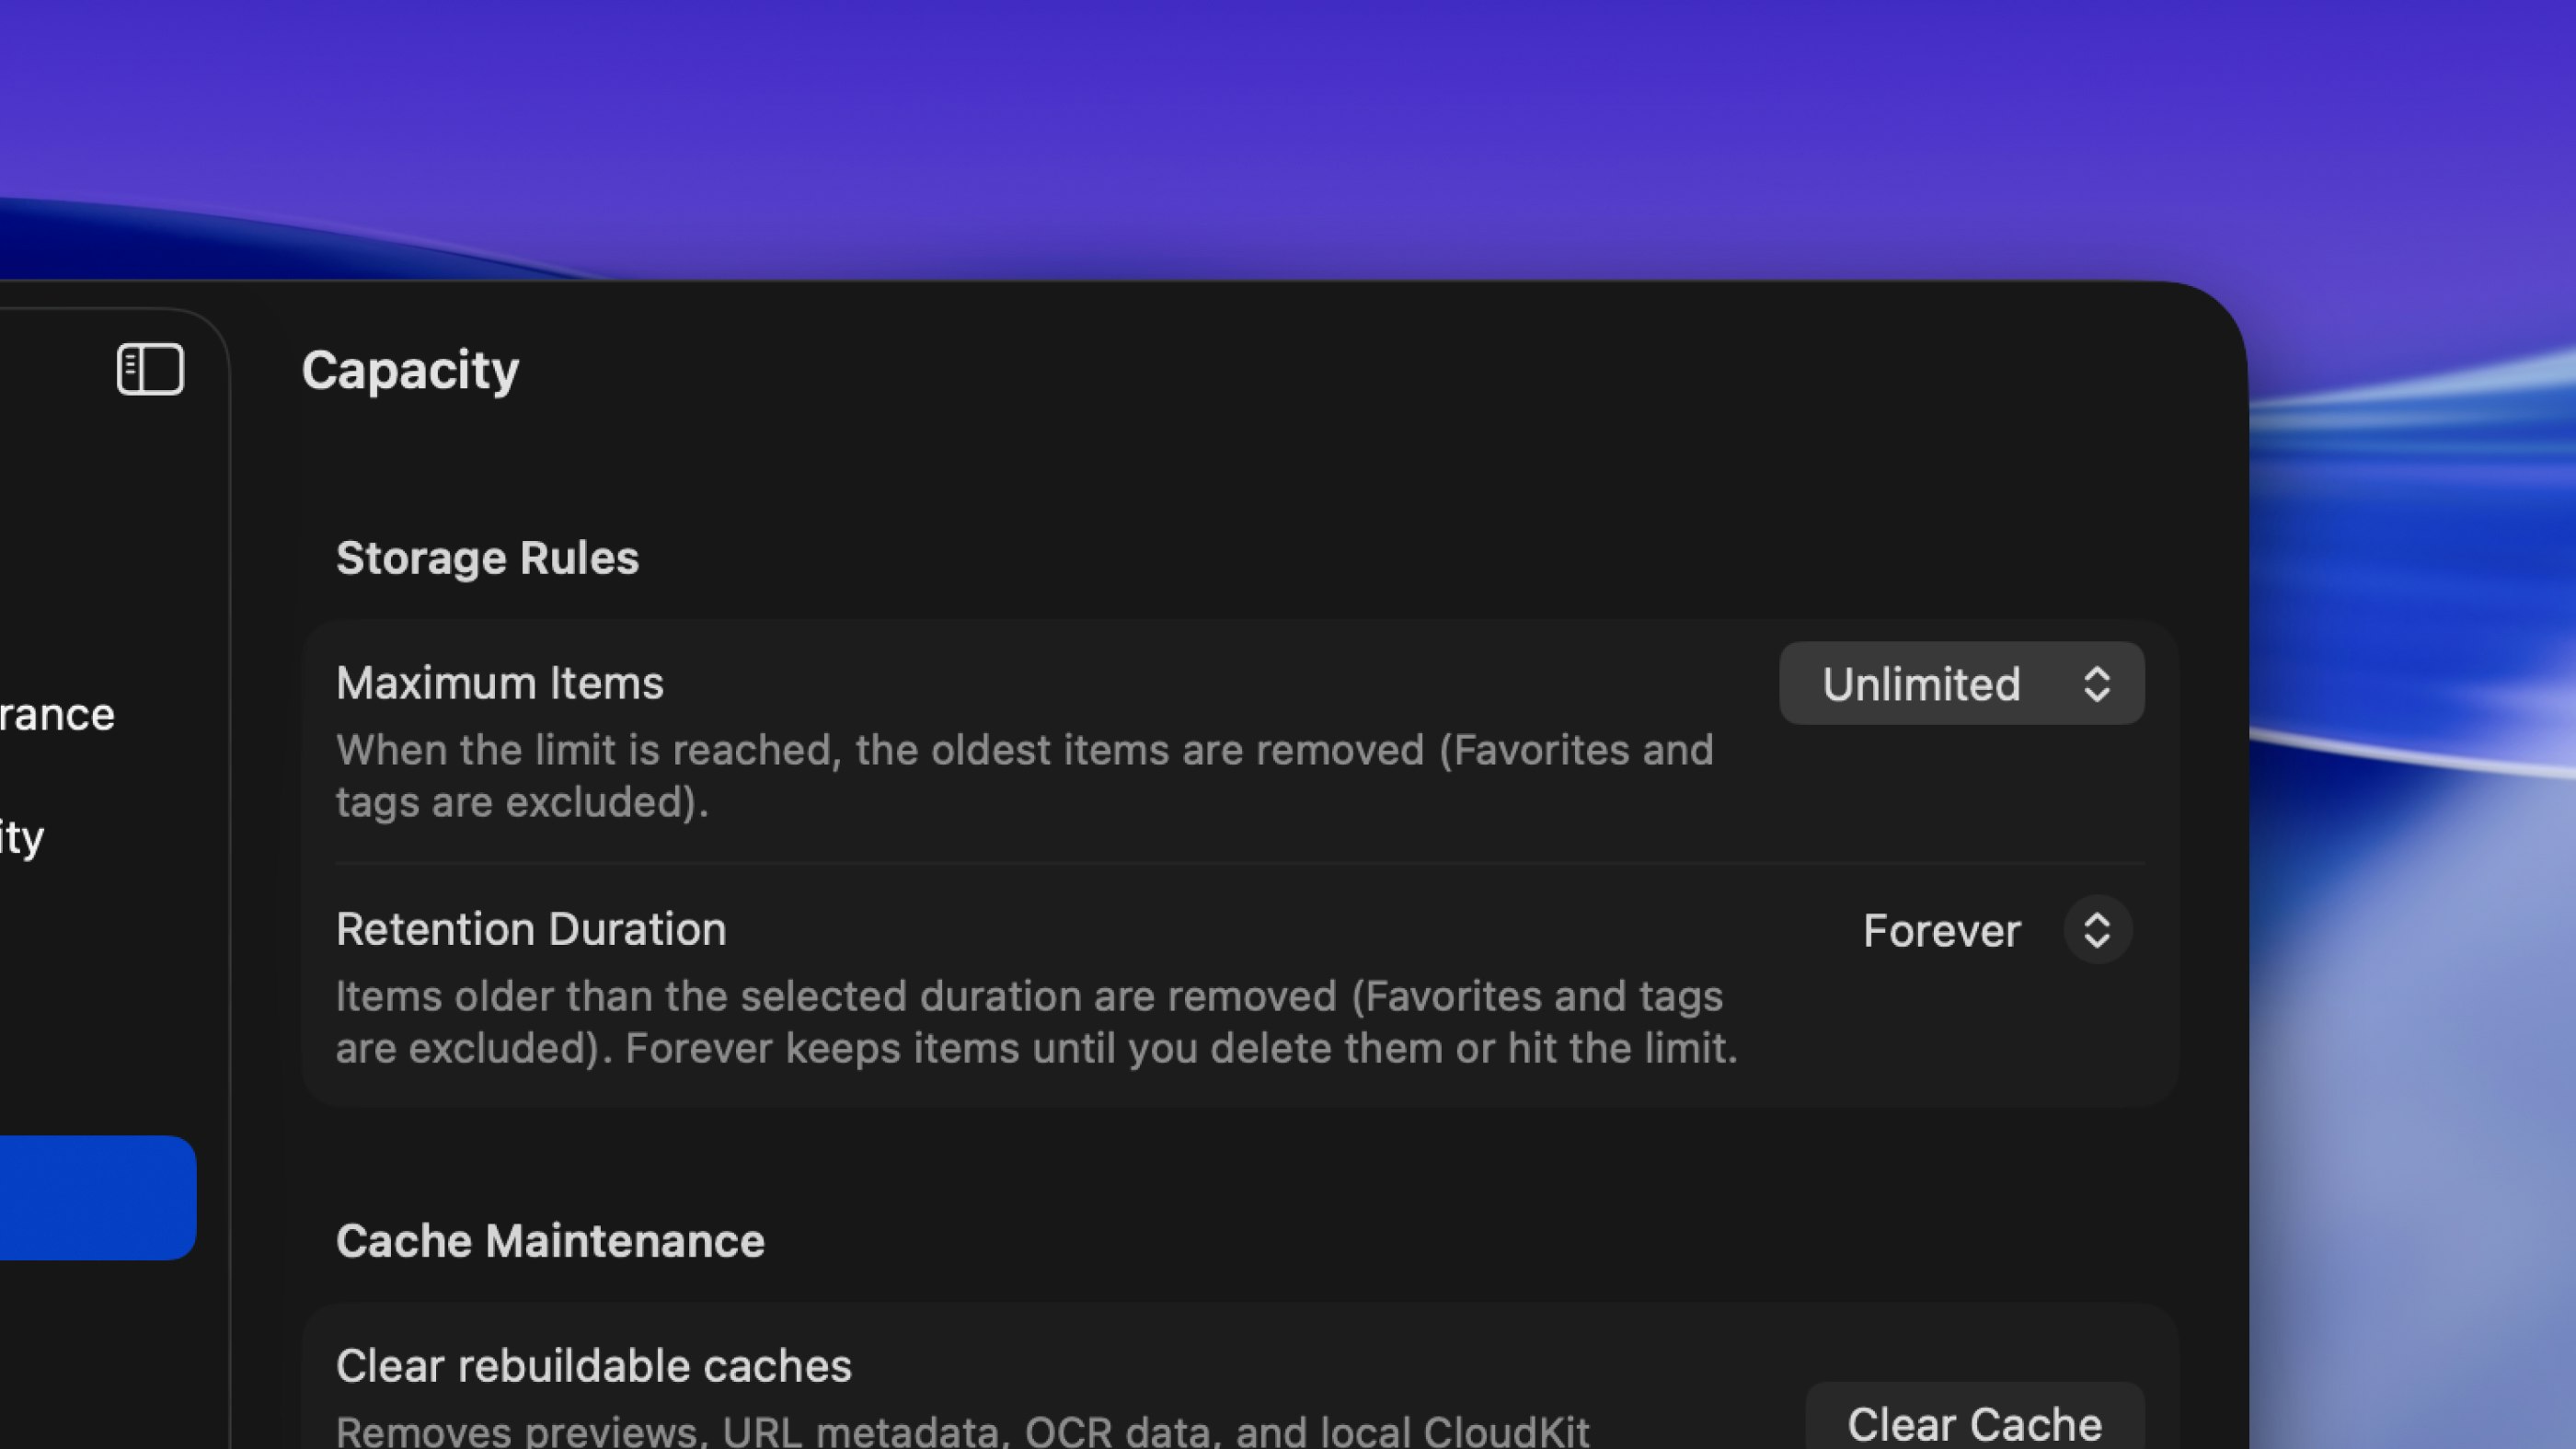Click the Capacity page title
Image resolution: width=2576 pixels, height=1449 pixels.
coord(410,371)
